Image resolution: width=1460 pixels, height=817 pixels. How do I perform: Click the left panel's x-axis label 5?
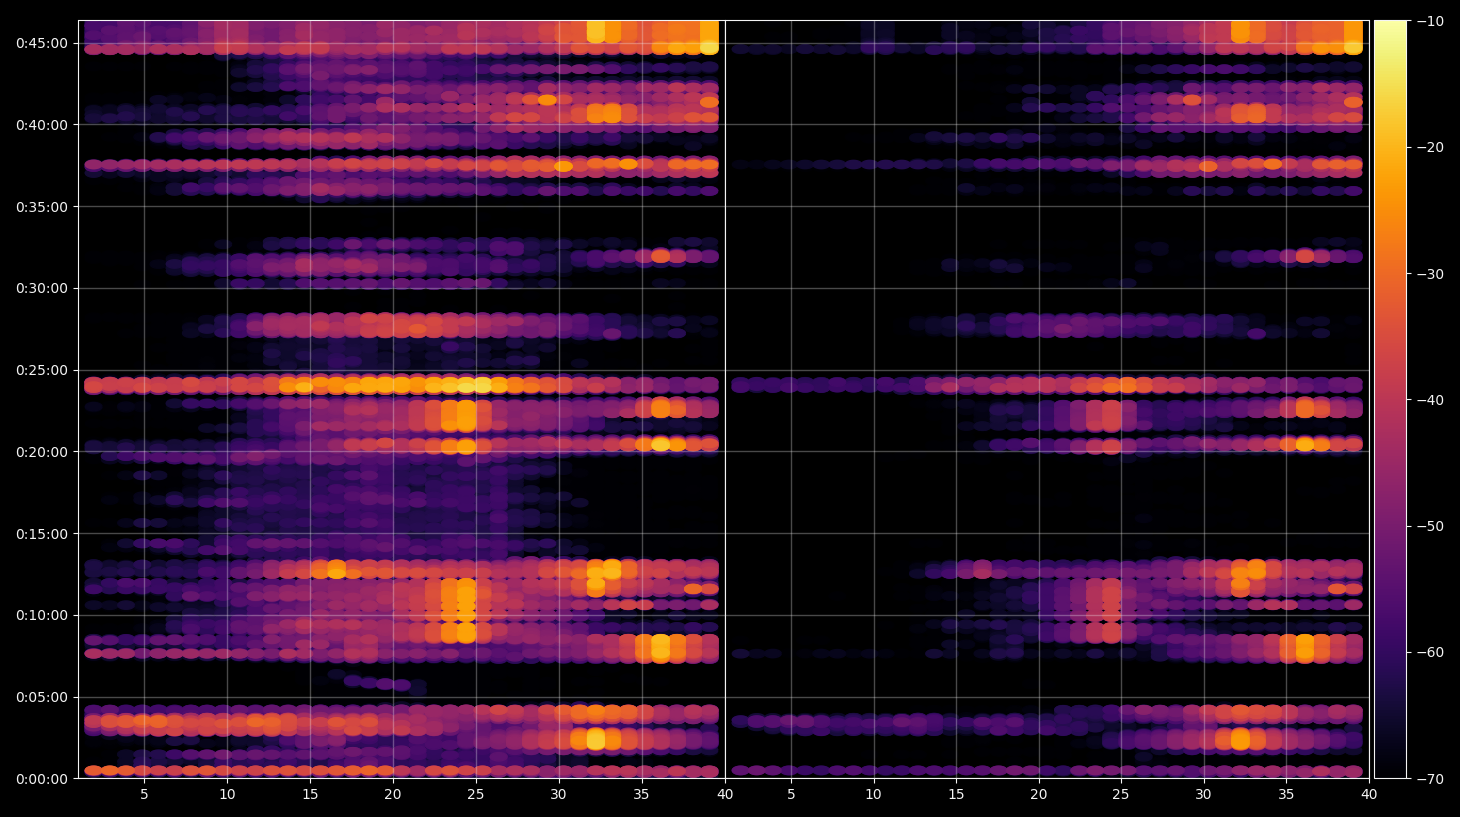[144, 795]
